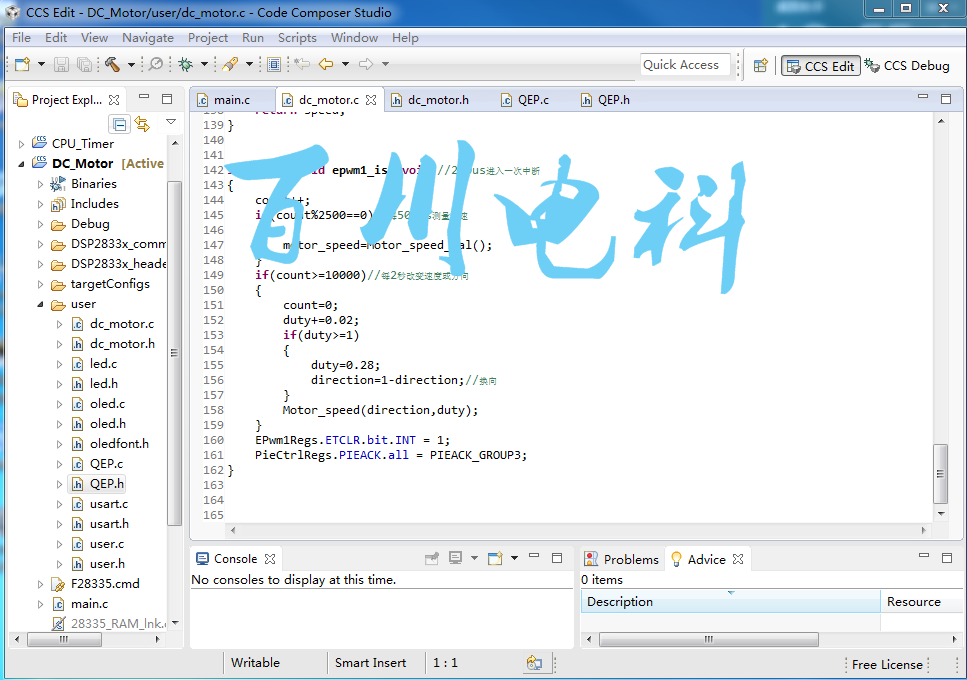
Task: Click the New file wizard icon
Action: click(x=23, y=64)
